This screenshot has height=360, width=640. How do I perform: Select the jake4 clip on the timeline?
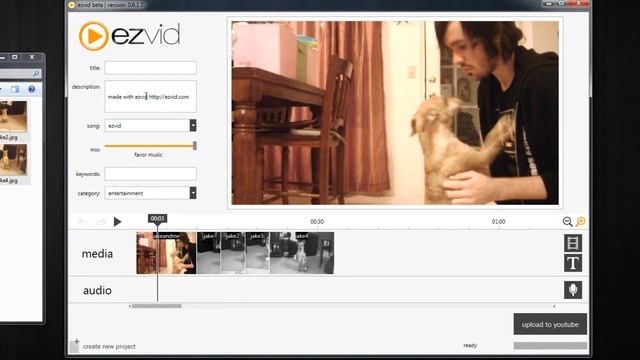pyautogui.click(x=302, y=253)
